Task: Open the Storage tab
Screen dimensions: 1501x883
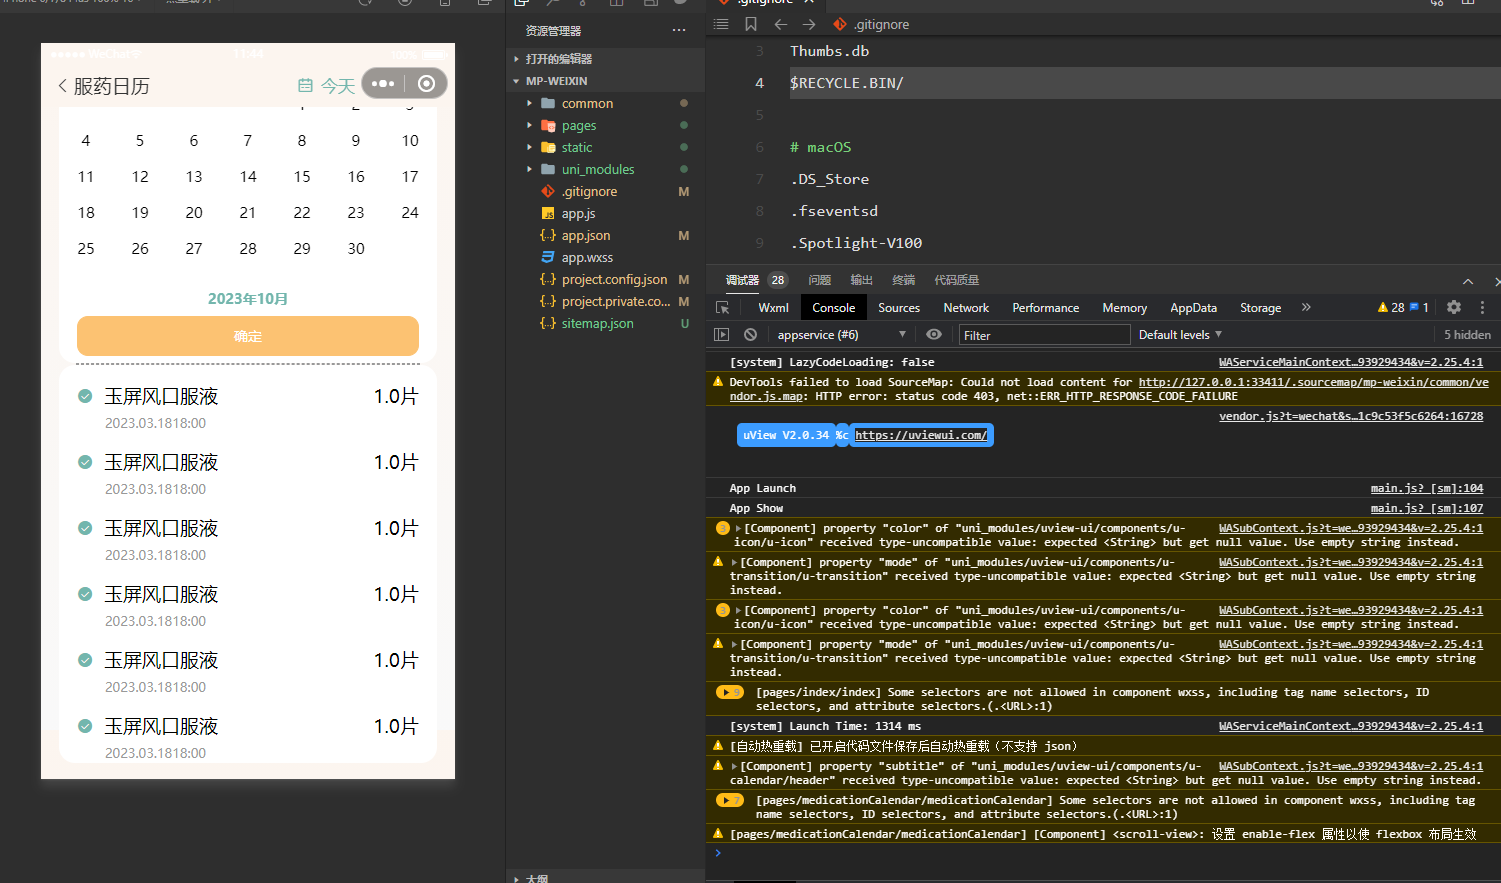Action: (1260, 308)
